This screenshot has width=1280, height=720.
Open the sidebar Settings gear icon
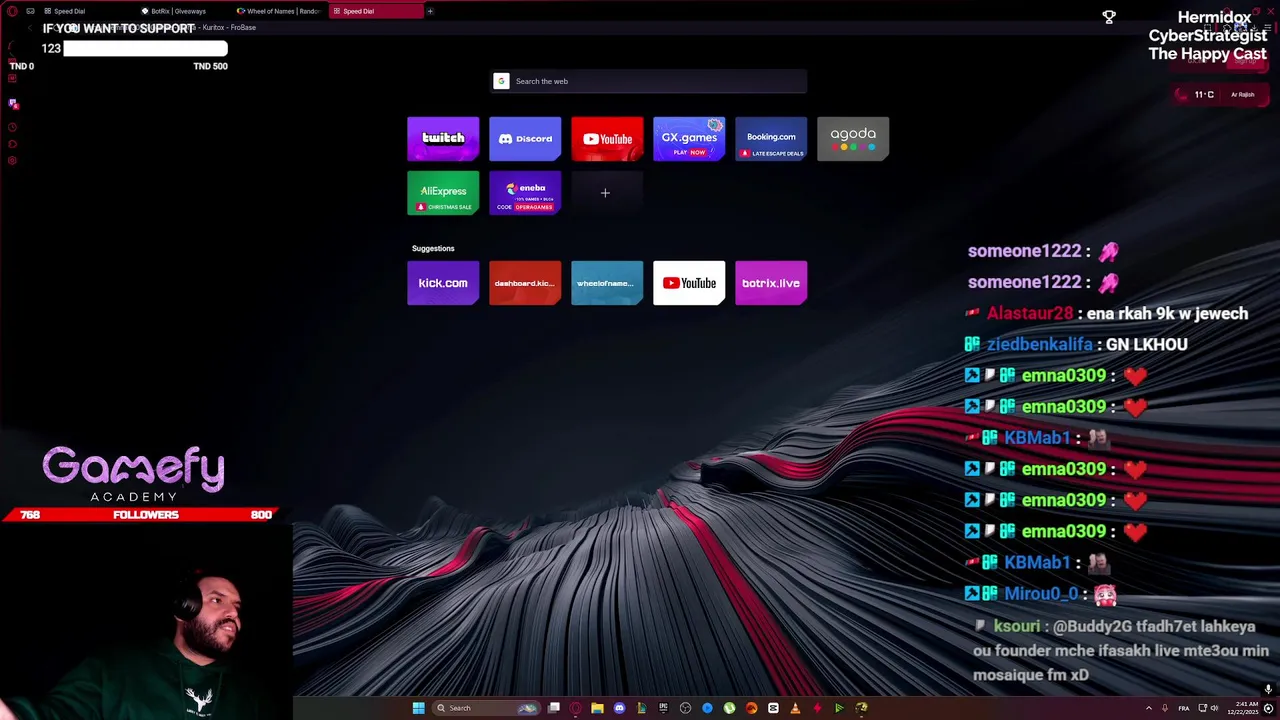tap(12, 160)
